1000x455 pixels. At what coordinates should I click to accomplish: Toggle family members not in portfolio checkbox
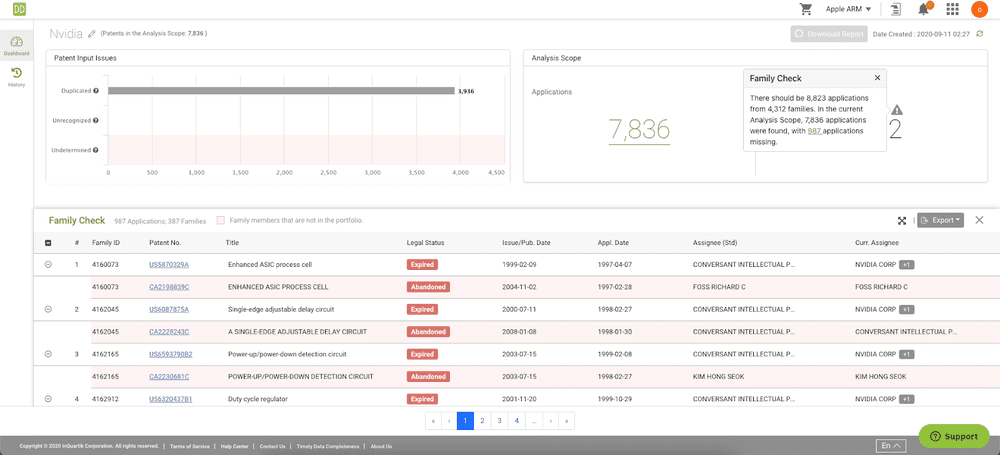click(221, 220)
